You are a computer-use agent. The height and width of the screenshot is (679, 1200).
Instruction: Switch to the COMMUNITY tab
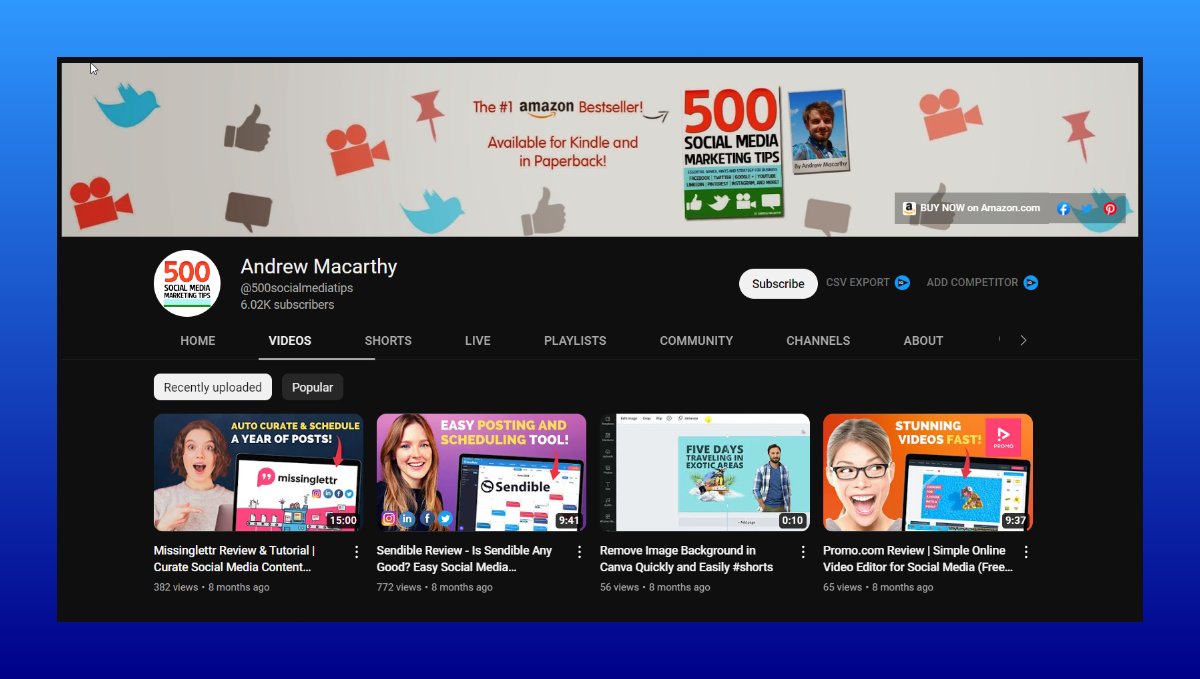coord(696,341)
